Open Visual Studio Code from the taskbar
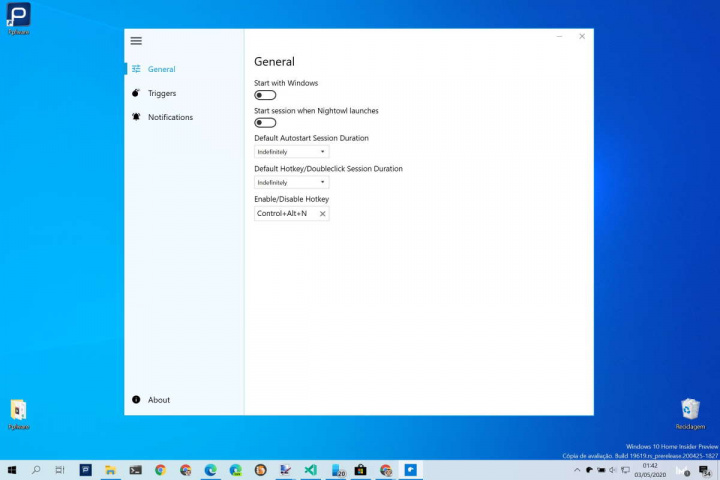This screenshot has height=480, width=720. [x=310, y=470]
